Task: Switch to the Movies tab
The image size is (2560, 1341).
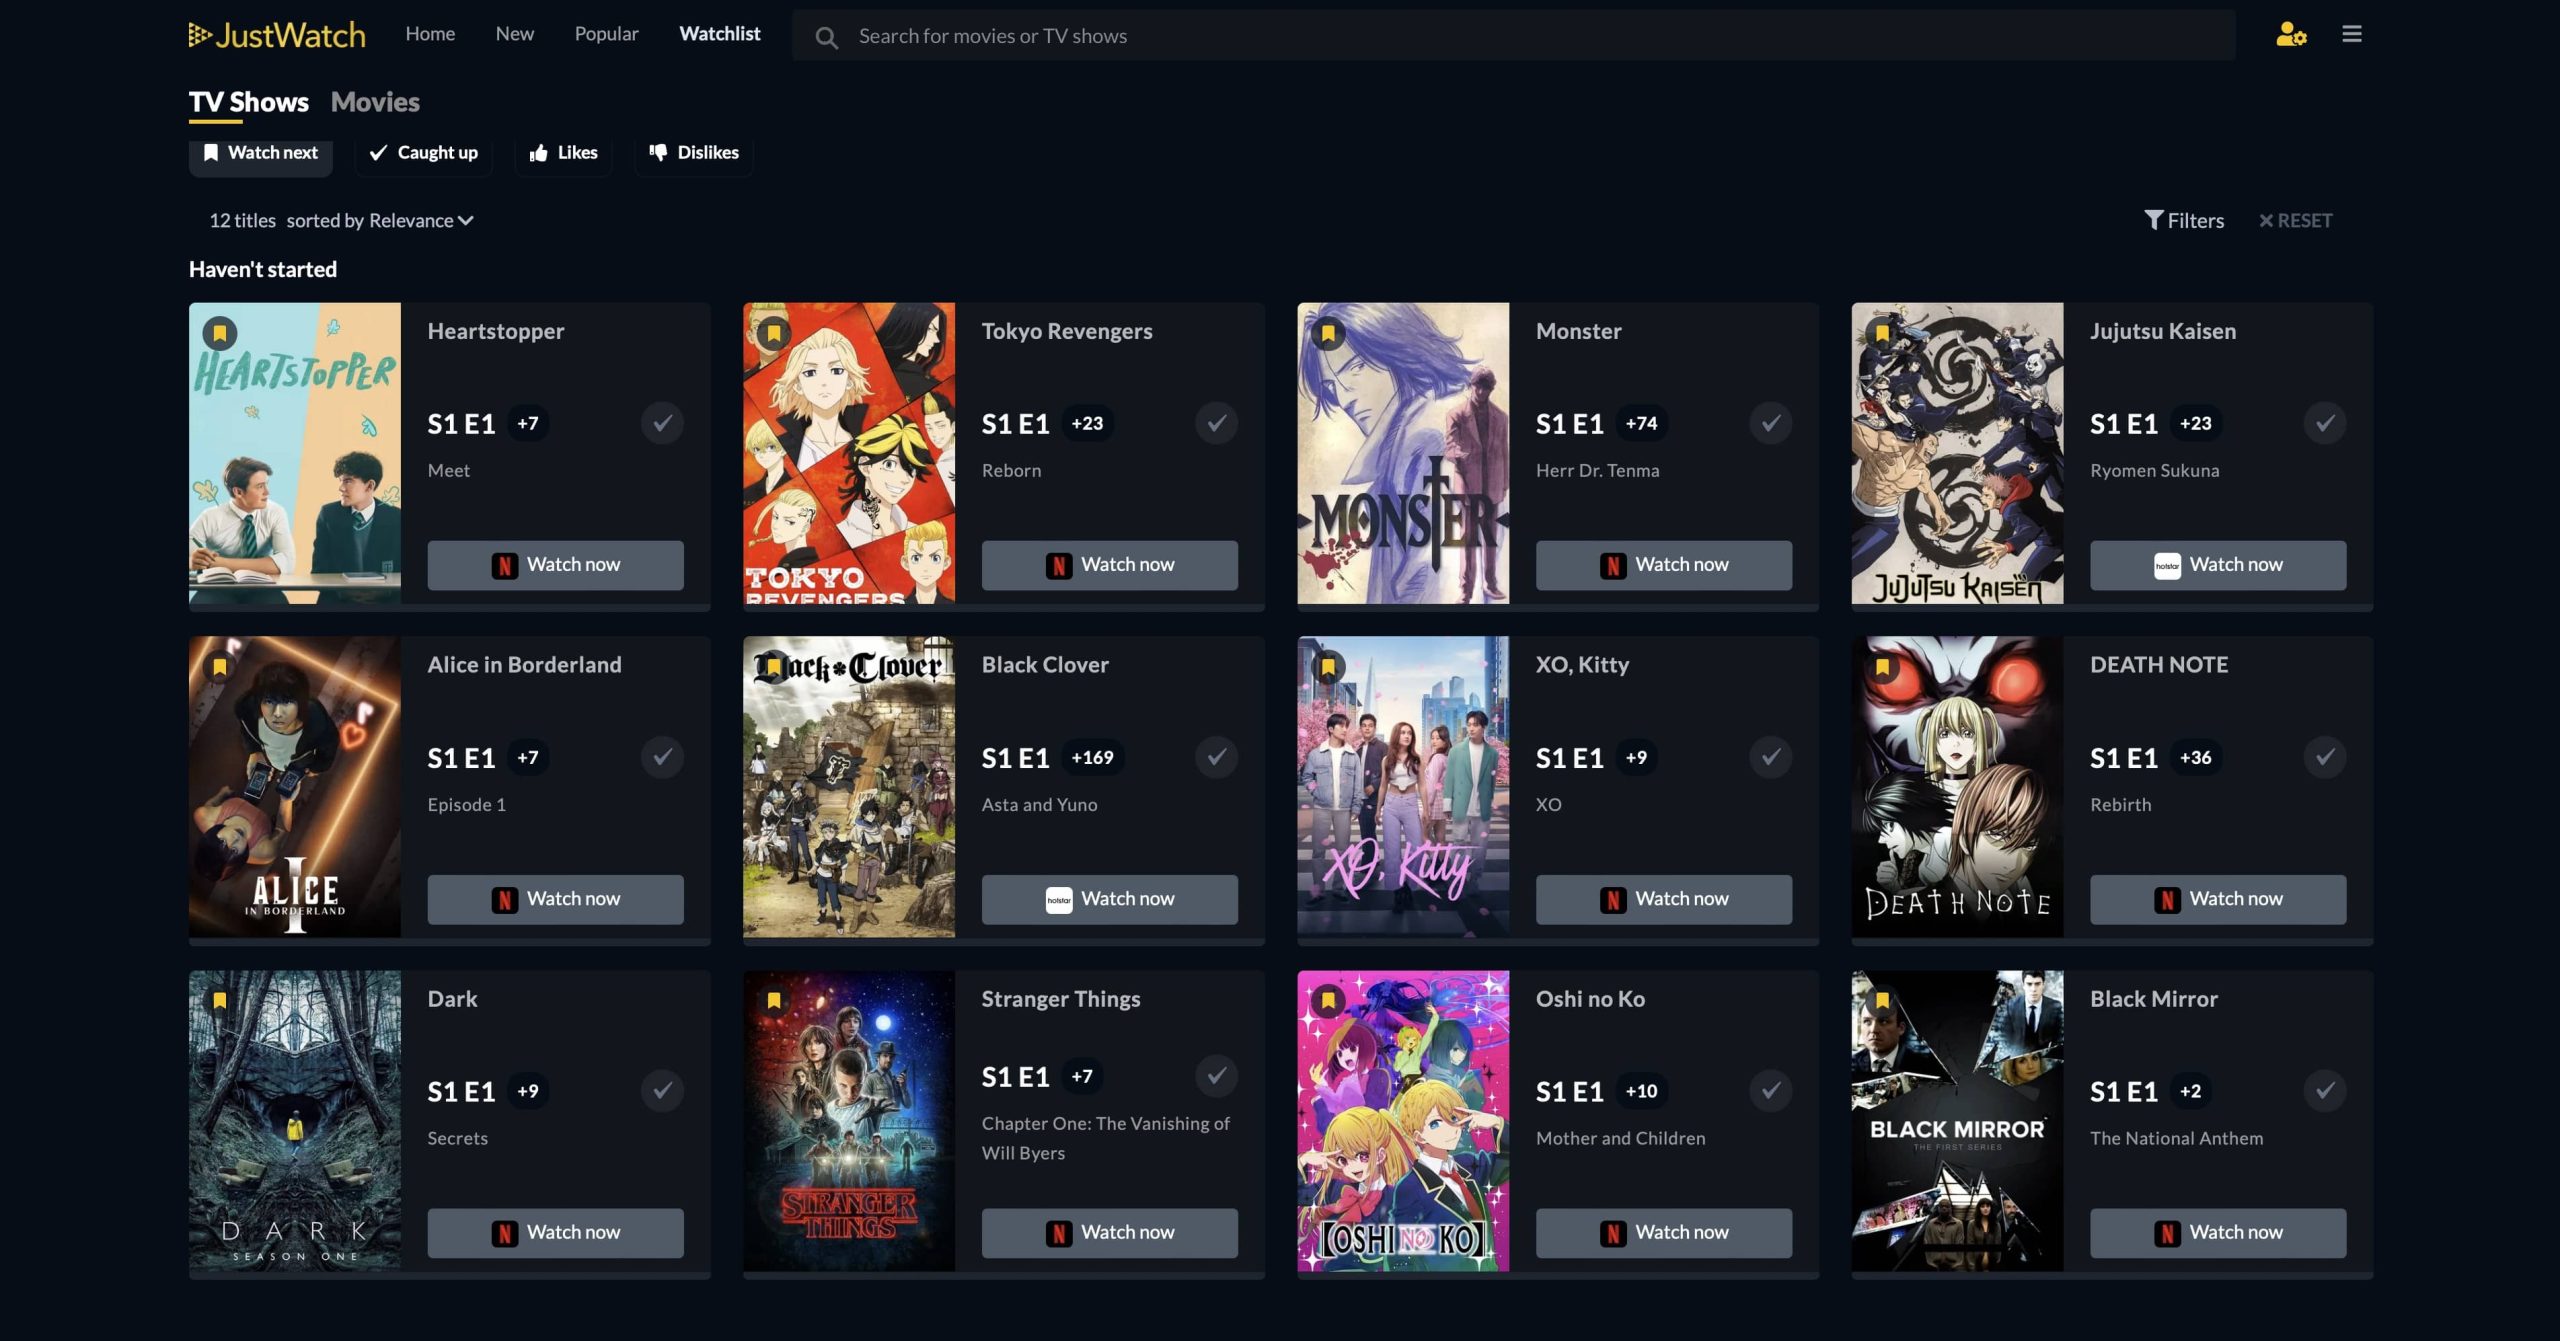Action: tap(375, 102)
